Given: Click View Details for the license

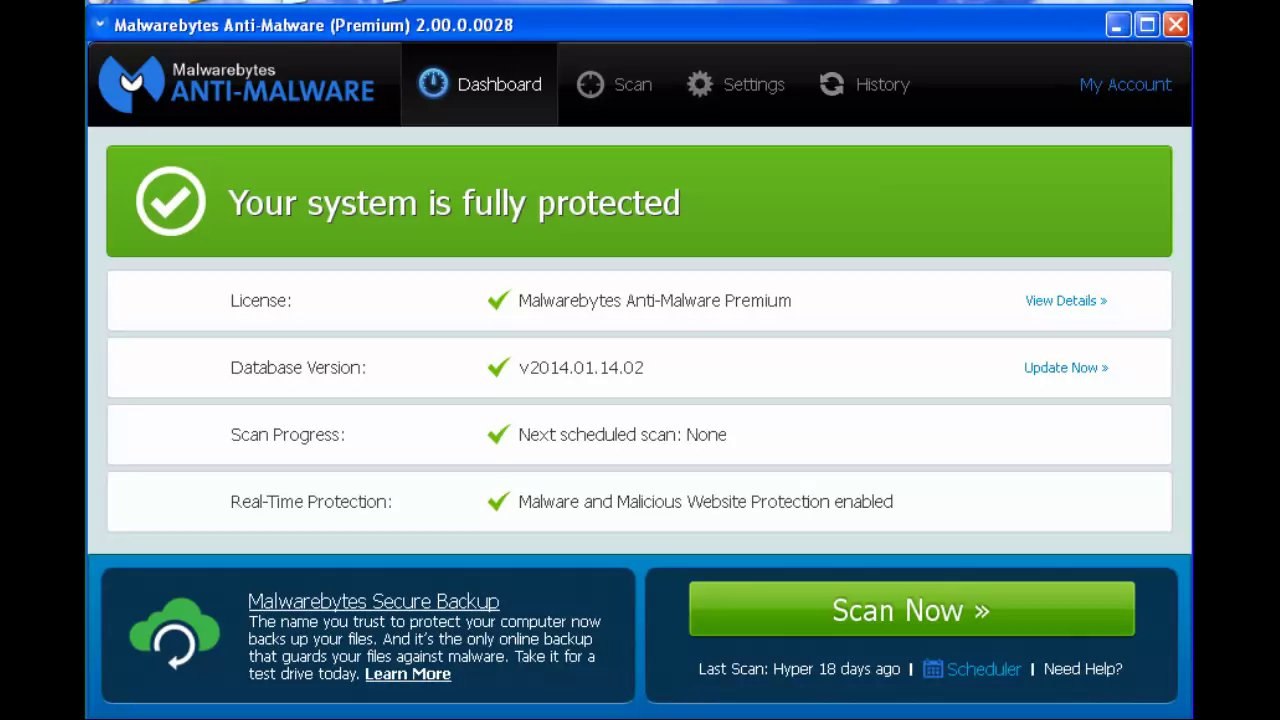Looking at the screenshot, I should click(1066, 300).
